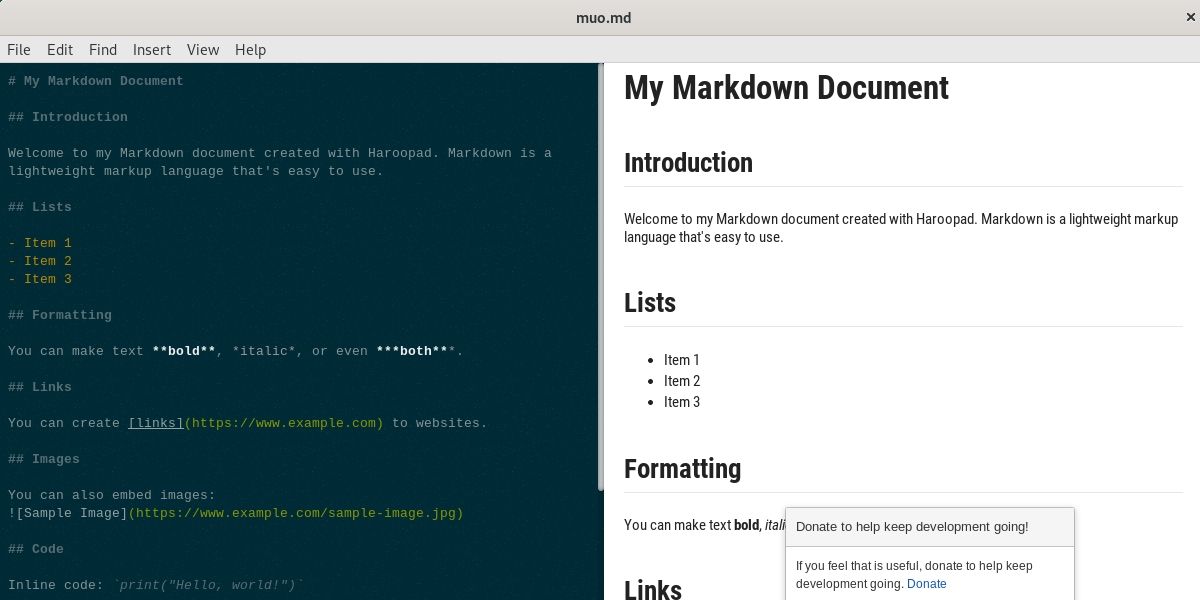This screenshot has width=1200, height=600.
Task: Click the muo.md title bar
Action: click(603, 17)
